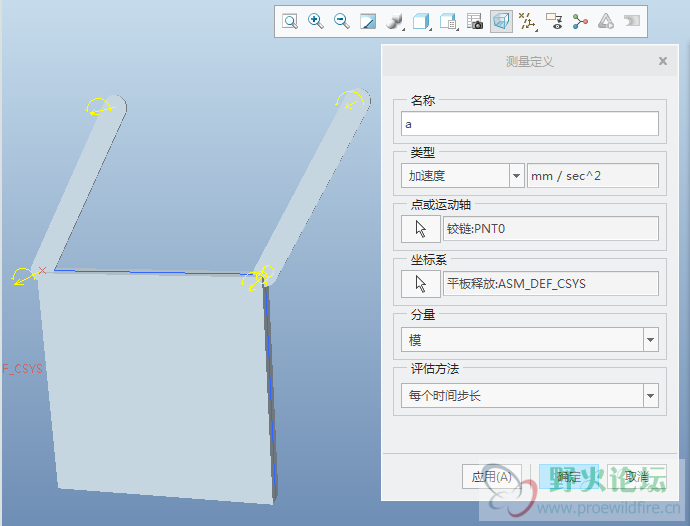
Task: Select the yellow joint arrow on left bar top
Action: pos(99,107)
